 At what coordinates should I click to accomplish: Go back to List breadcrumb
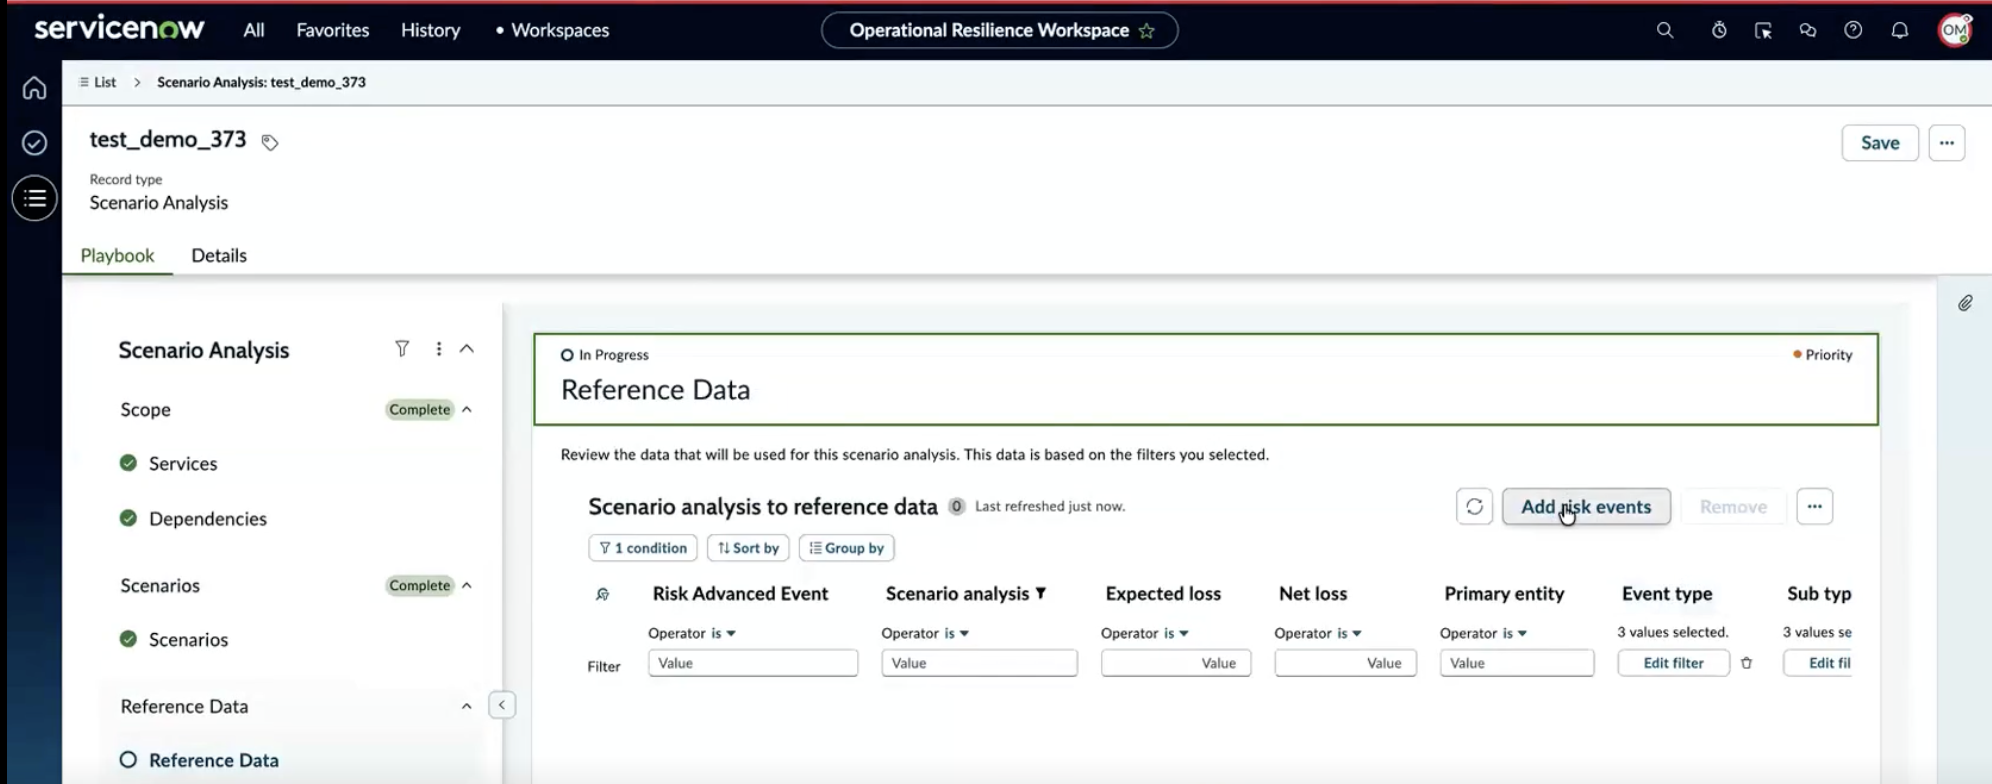98,82
